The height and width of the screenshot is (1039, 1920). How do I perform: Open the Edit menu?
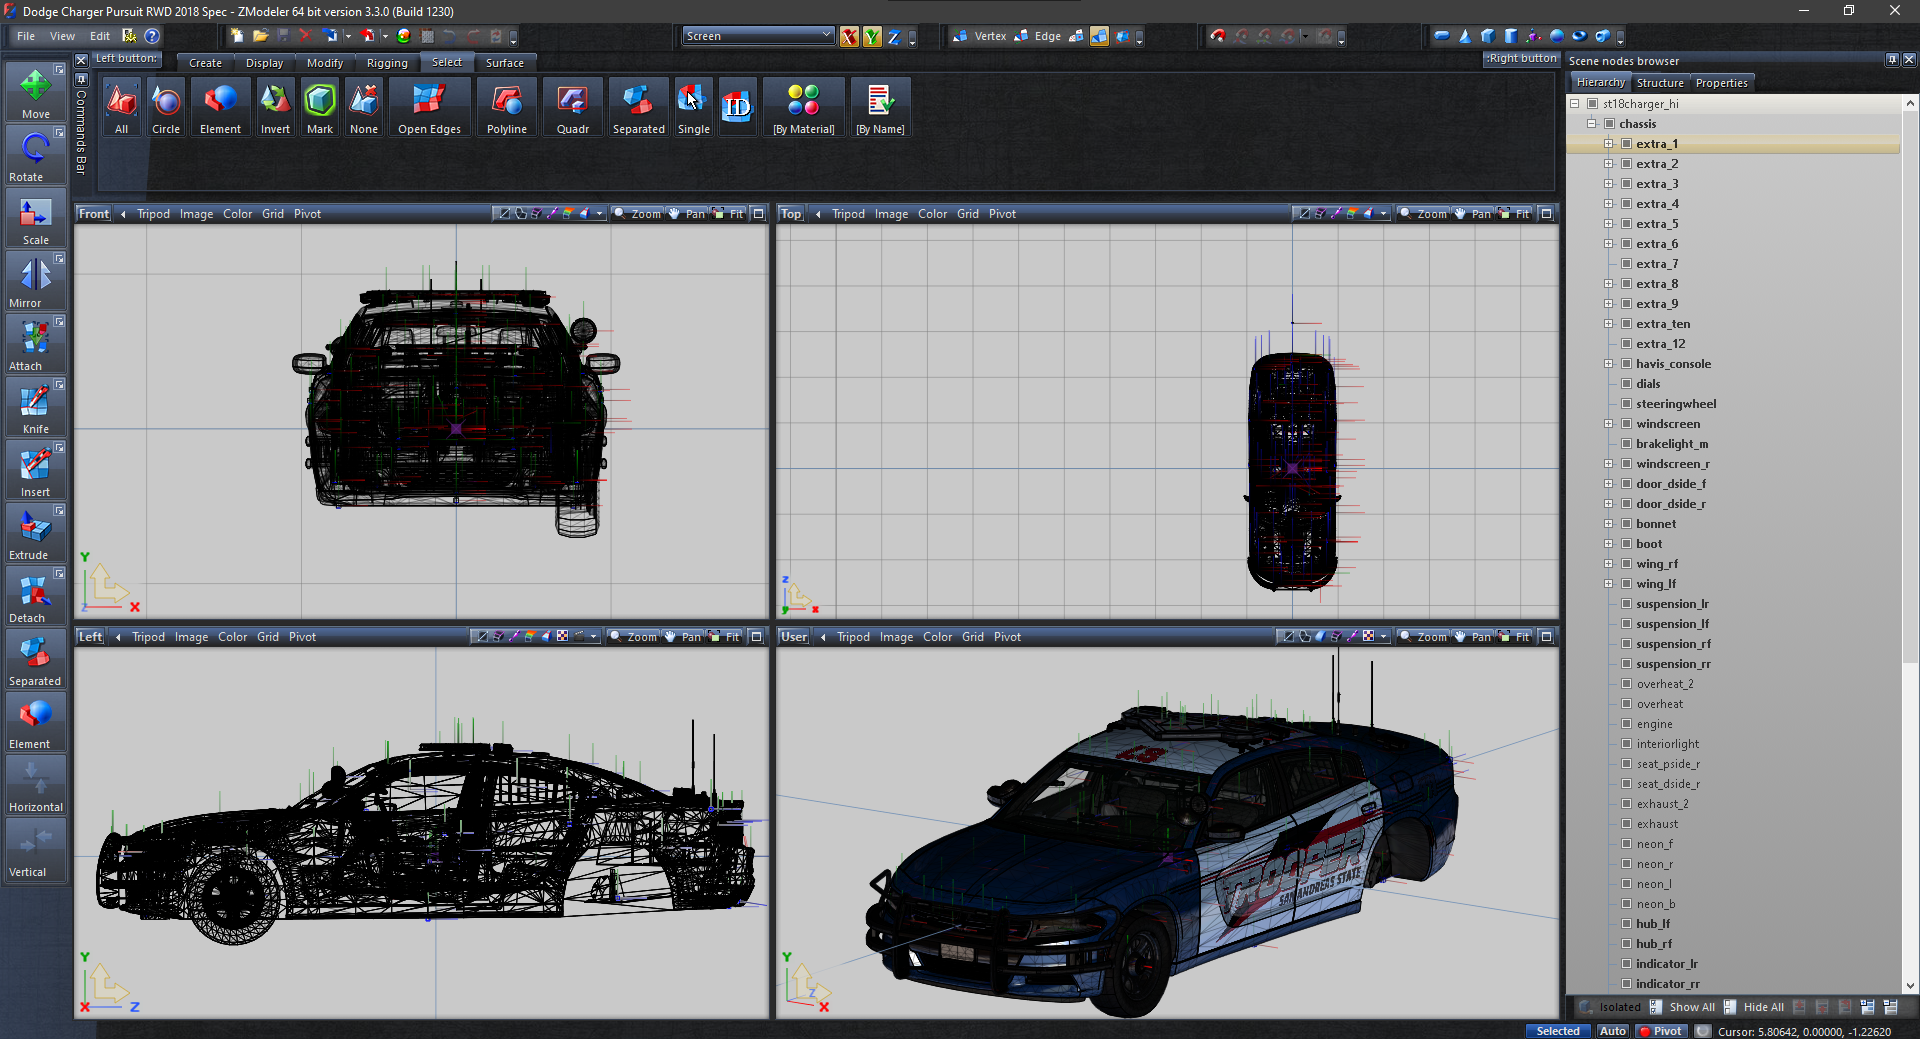[x=100, y=36]
